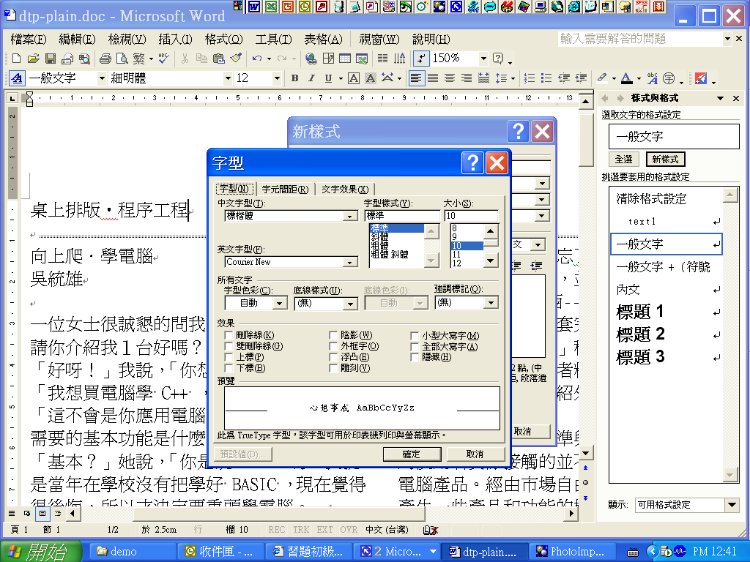Check the 陰影(W) shadow checkbox
This screenshot has height=562, width=750.
click(333, 335)
